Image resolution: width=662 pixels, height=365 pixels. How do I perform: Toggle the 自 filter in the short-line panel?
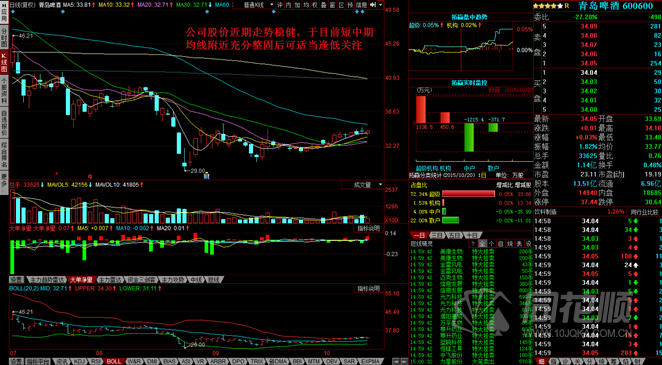(x=500, y=243)
